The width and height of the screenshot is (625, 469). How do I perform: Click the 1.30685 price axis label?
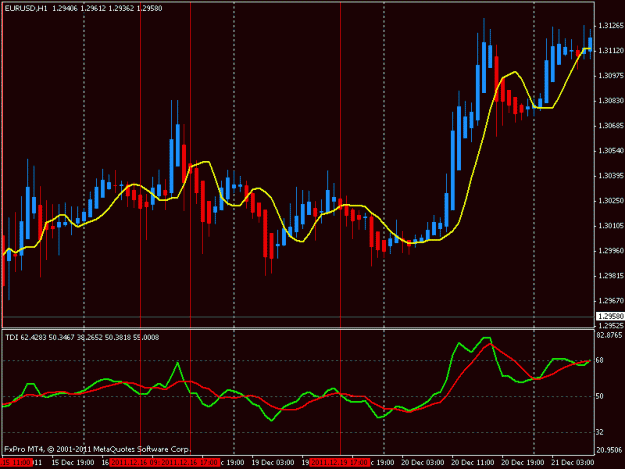[x=610, y=126]
